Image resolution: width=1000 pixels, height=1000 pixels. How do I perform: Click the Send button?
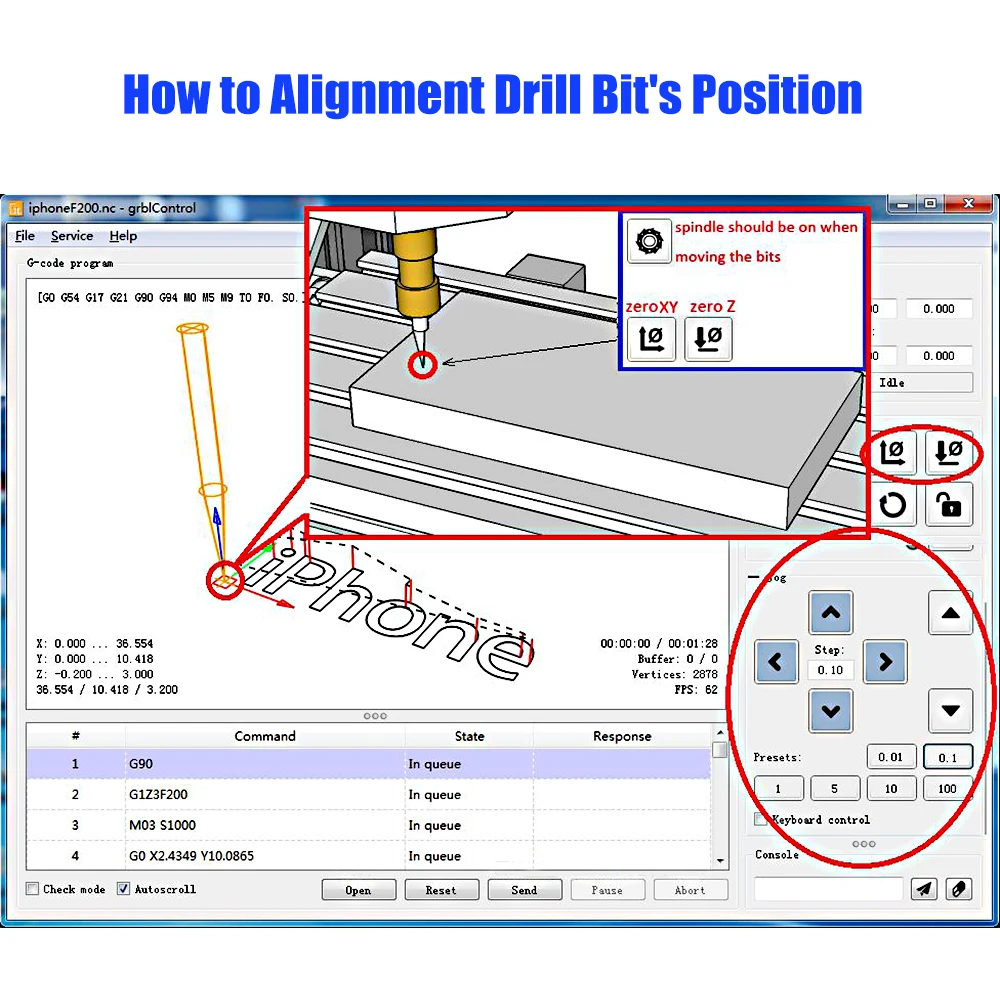pyautogui.click(x=524, y=890)
